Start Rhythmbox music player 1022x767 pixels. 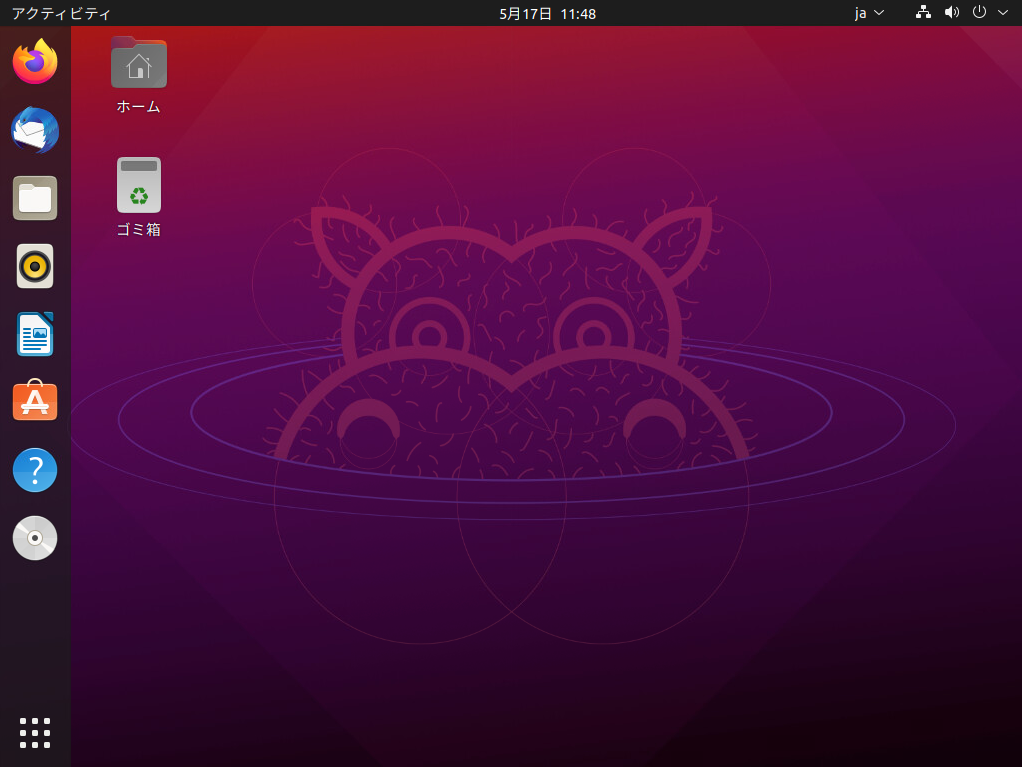pos(35,266)
